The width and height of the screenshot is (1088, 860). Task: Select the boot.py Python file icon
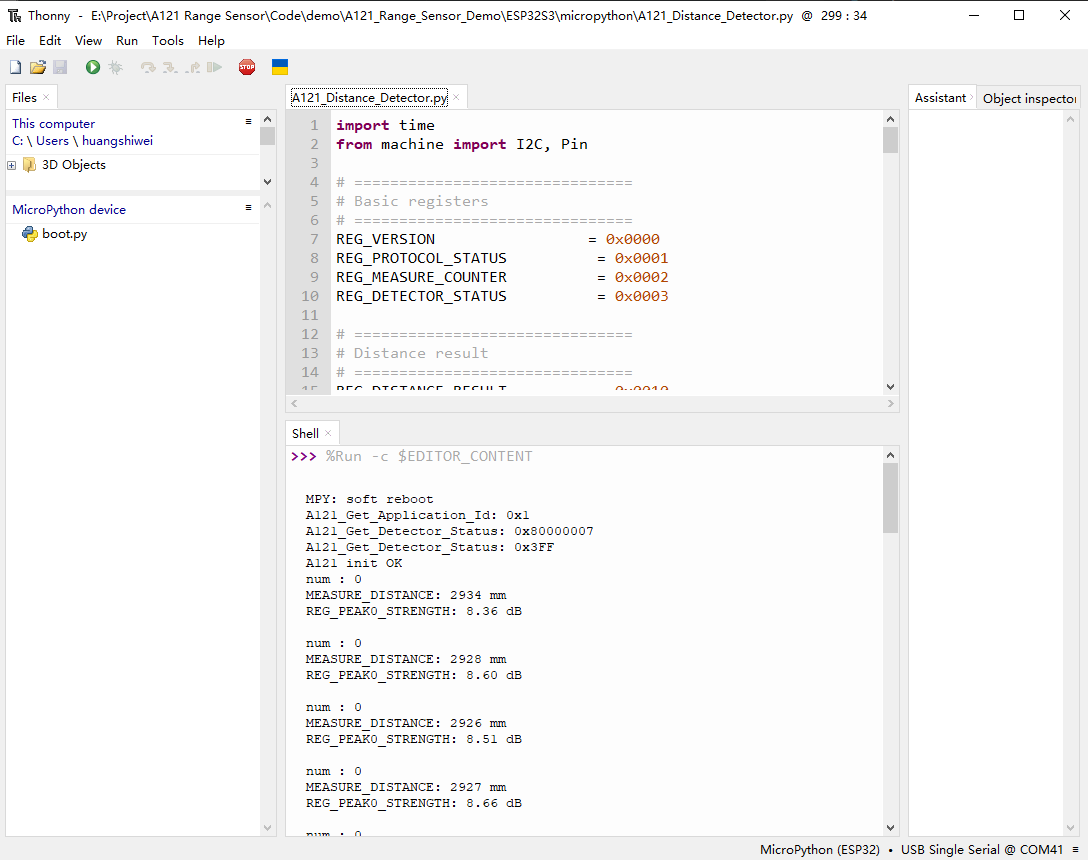[x=30, y=234]
